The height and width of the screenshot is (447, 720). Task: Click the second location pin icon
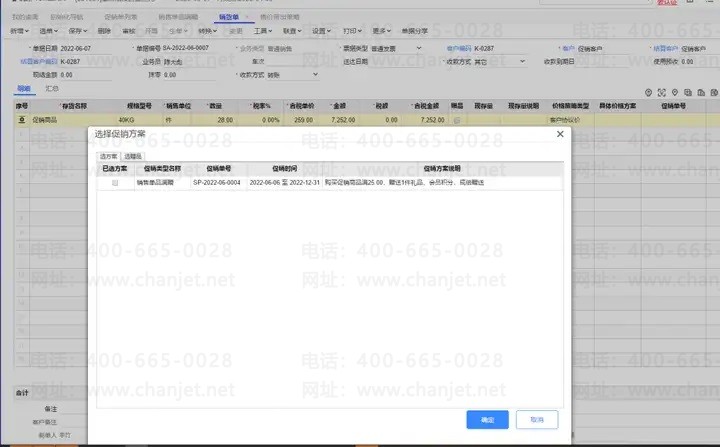(x=675, y=92)
